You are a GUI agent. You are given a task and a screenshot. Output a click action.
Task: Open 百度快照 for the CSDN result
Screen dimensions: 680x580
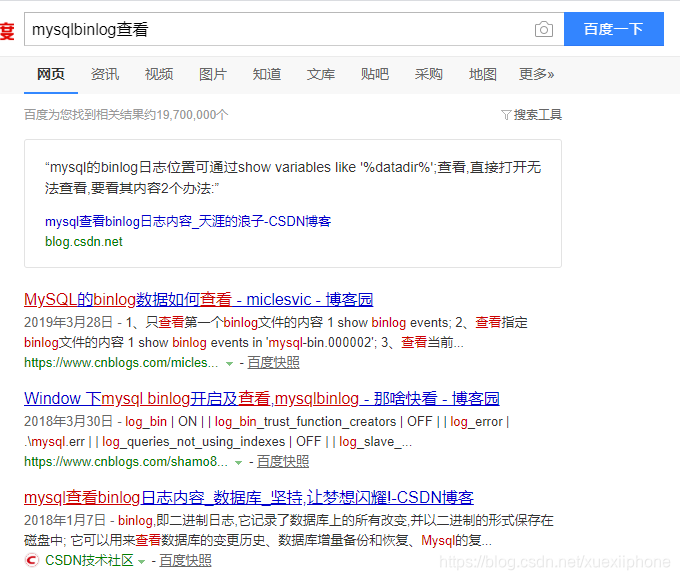[185, 560]
